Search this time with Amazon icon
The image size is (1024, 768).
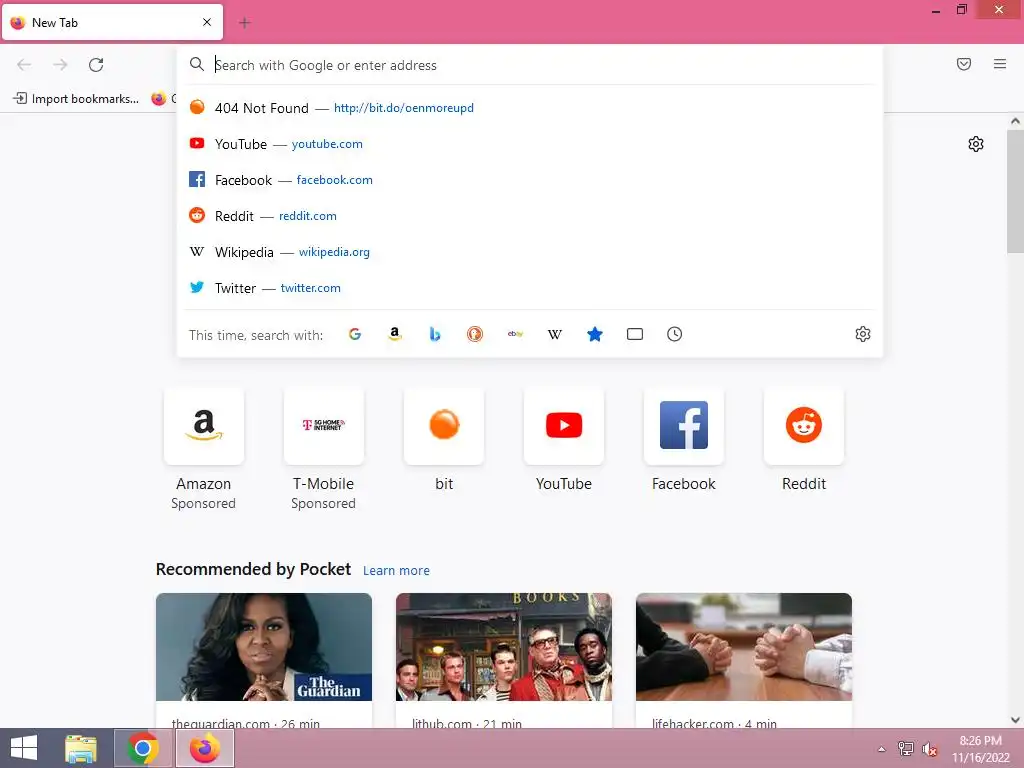394,334
